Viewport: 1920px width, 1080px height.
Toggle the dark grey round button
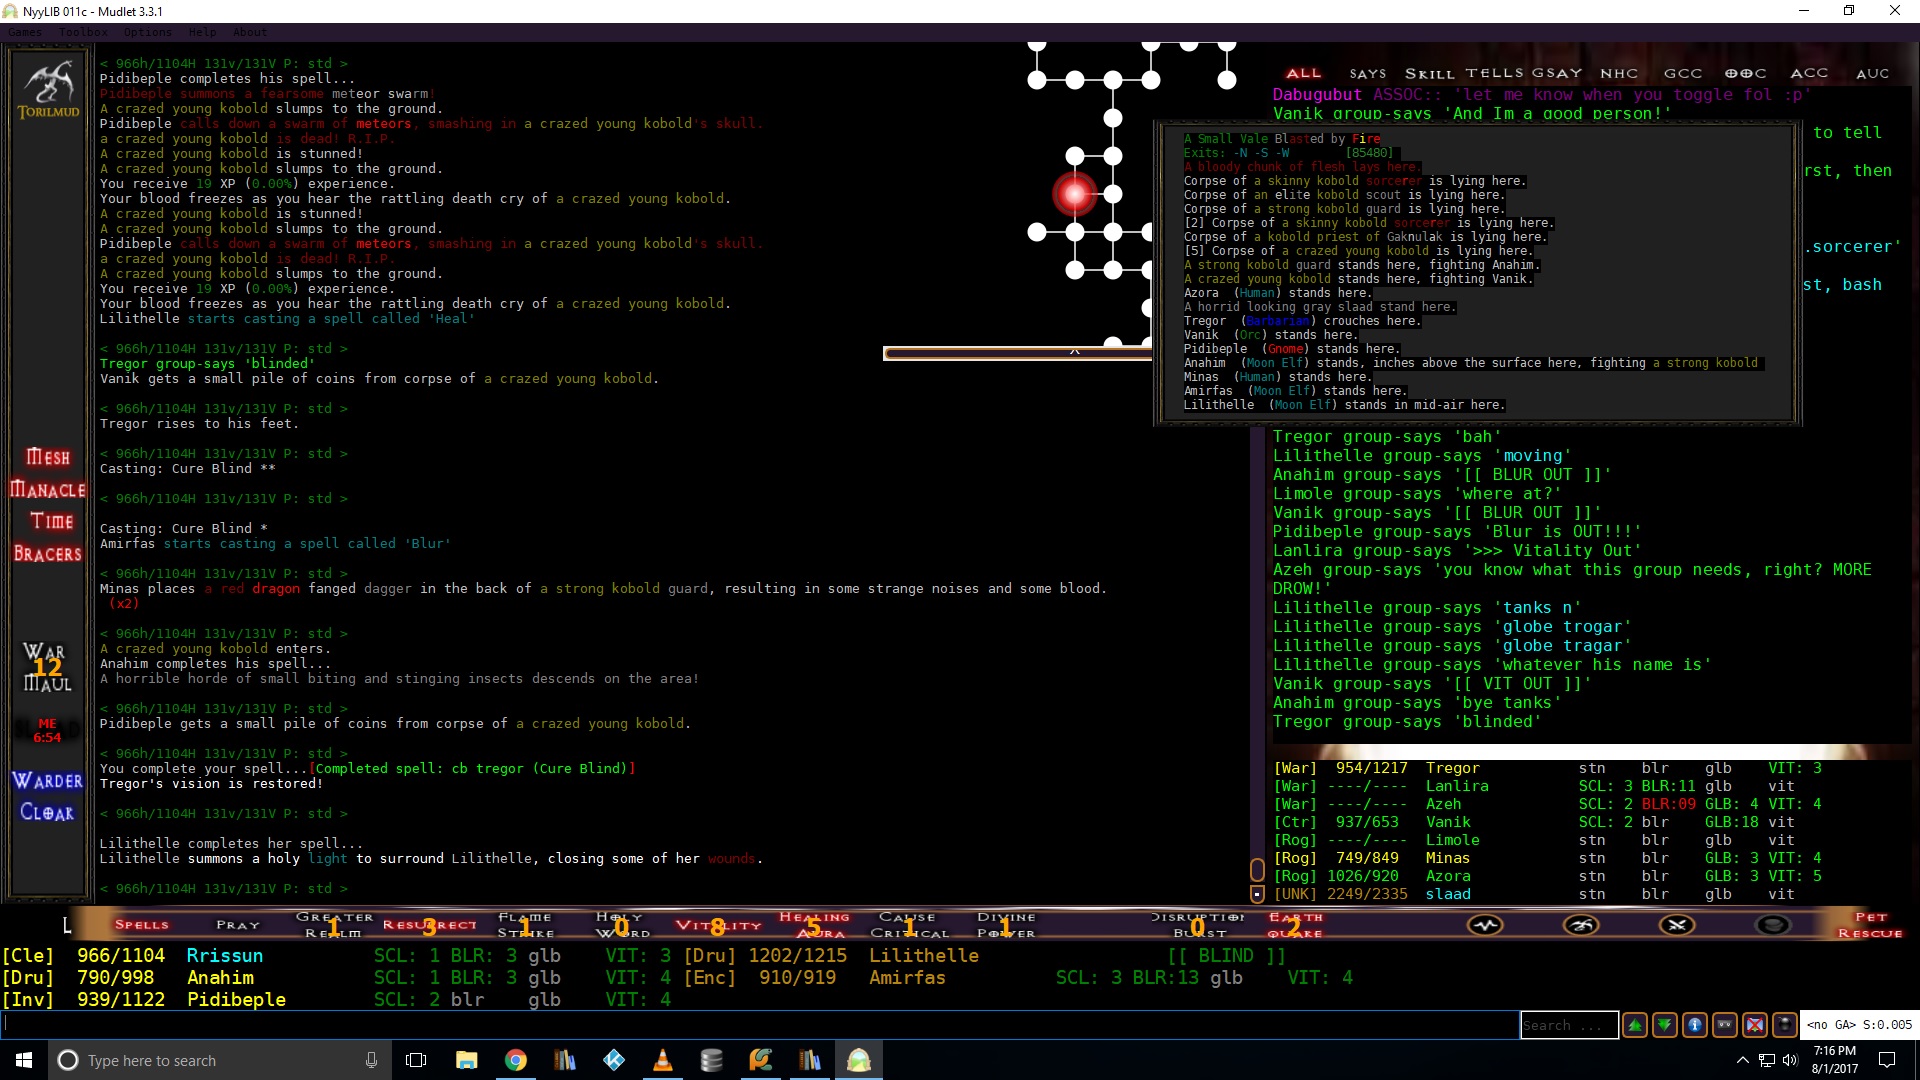click(1773, 925)
